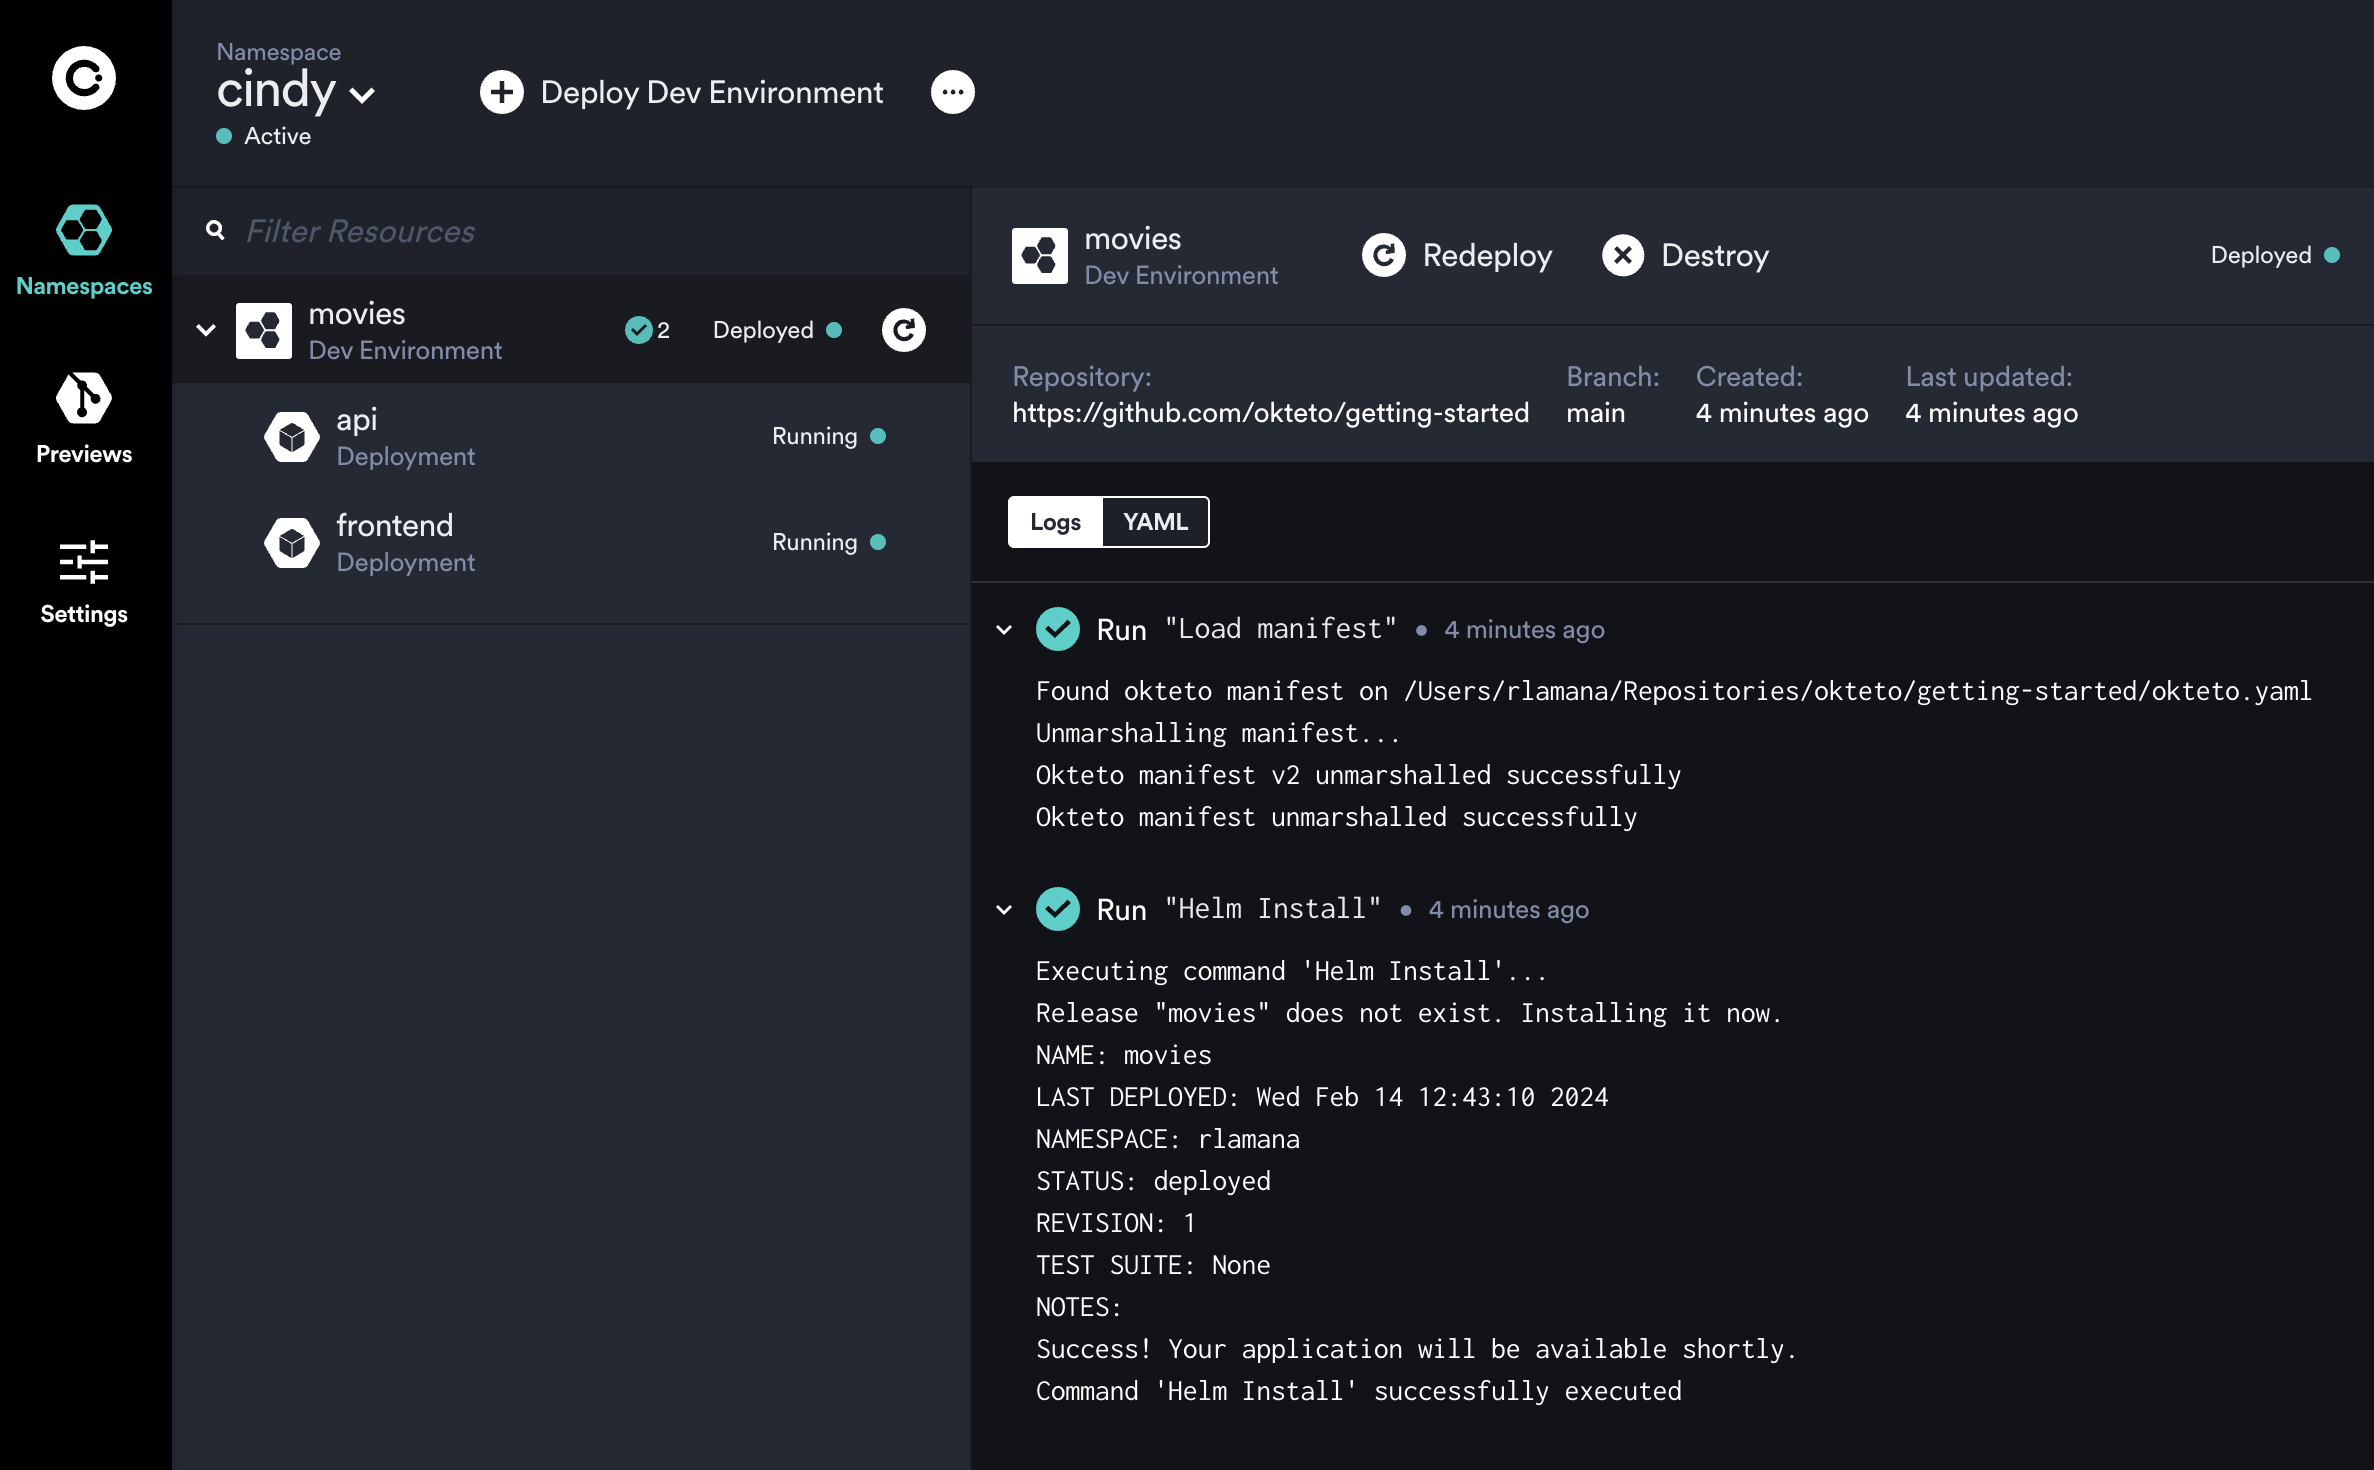Click Success application available log line
Viewport: 2374px width, 1470px height.
pyautogui.click(x=1416, y=1350)
